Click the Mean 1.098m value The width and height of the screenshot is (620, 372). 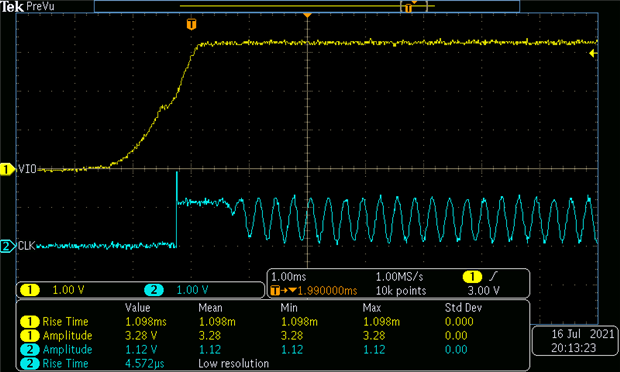[217, 322]
